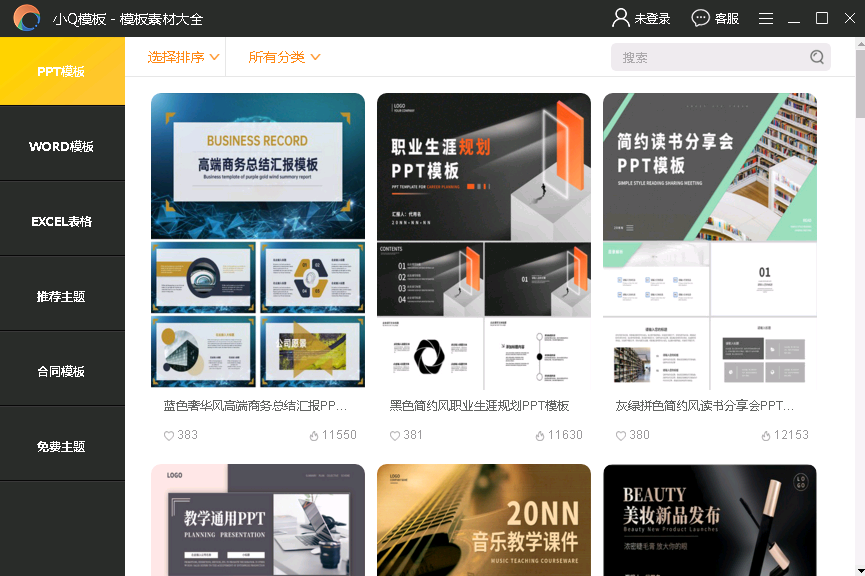Open 20NN 音乐教学课件 template thumbnail
Viewport: 865px width, 576px height.
(484, 520)
